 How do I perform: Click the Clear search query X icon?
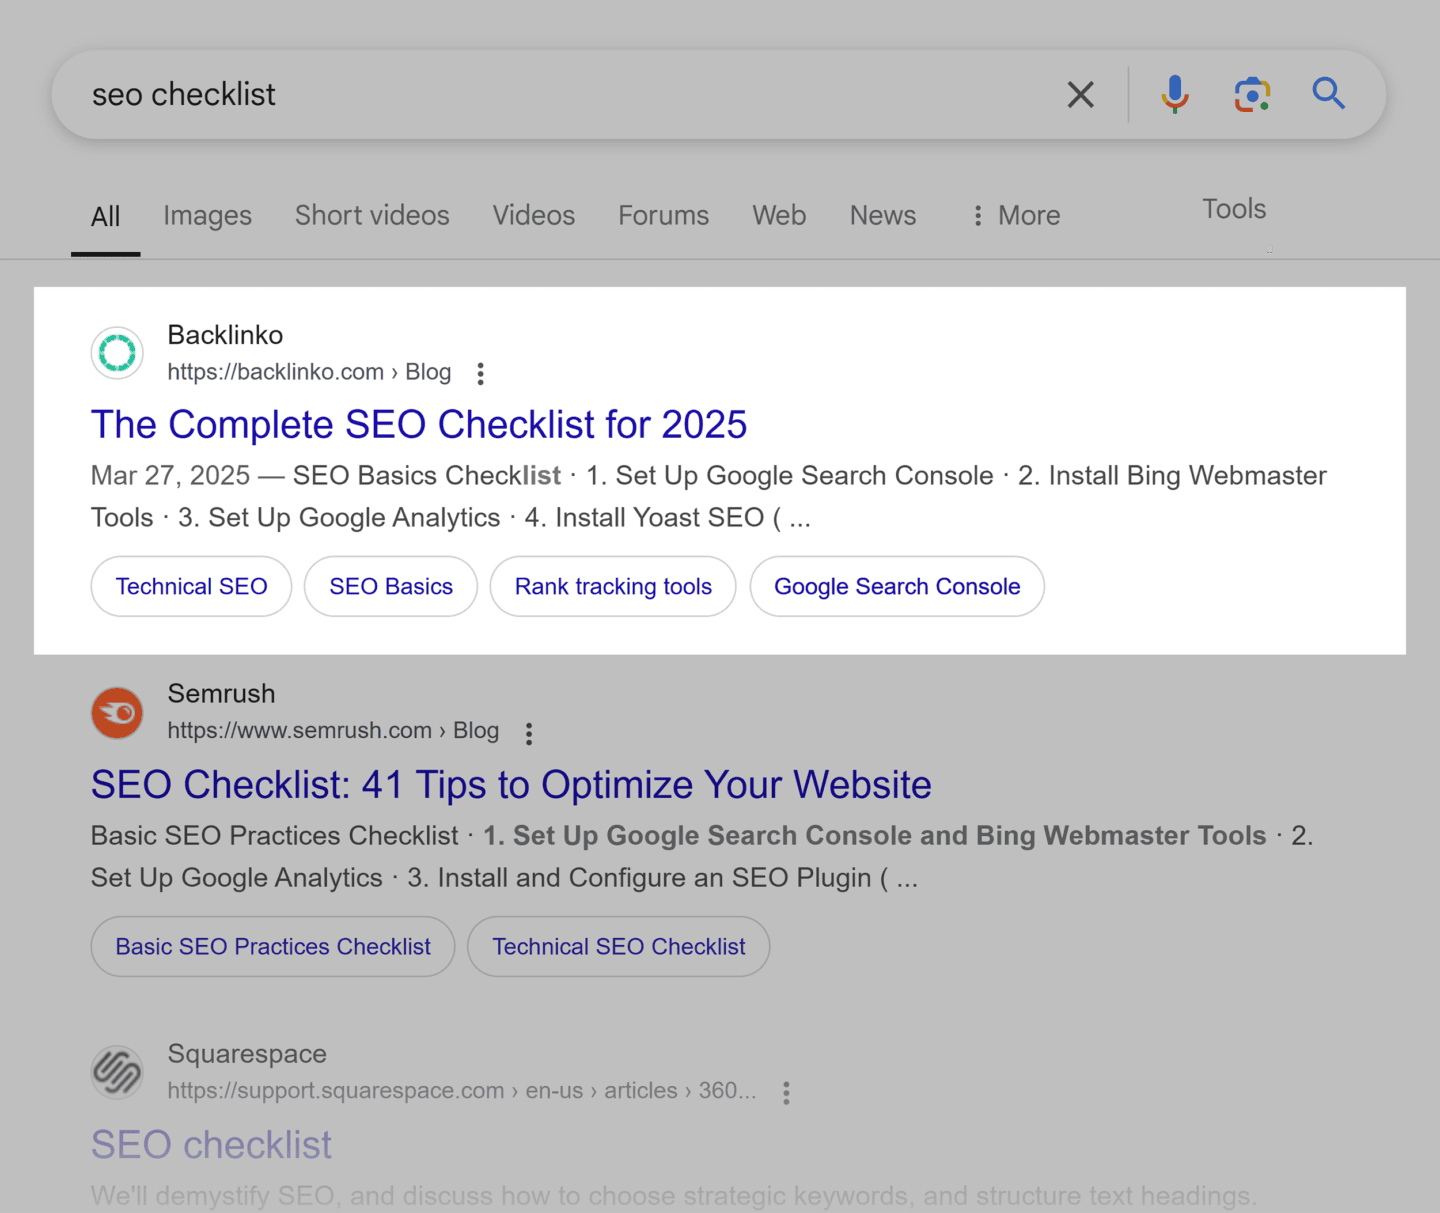(1081, 94)
